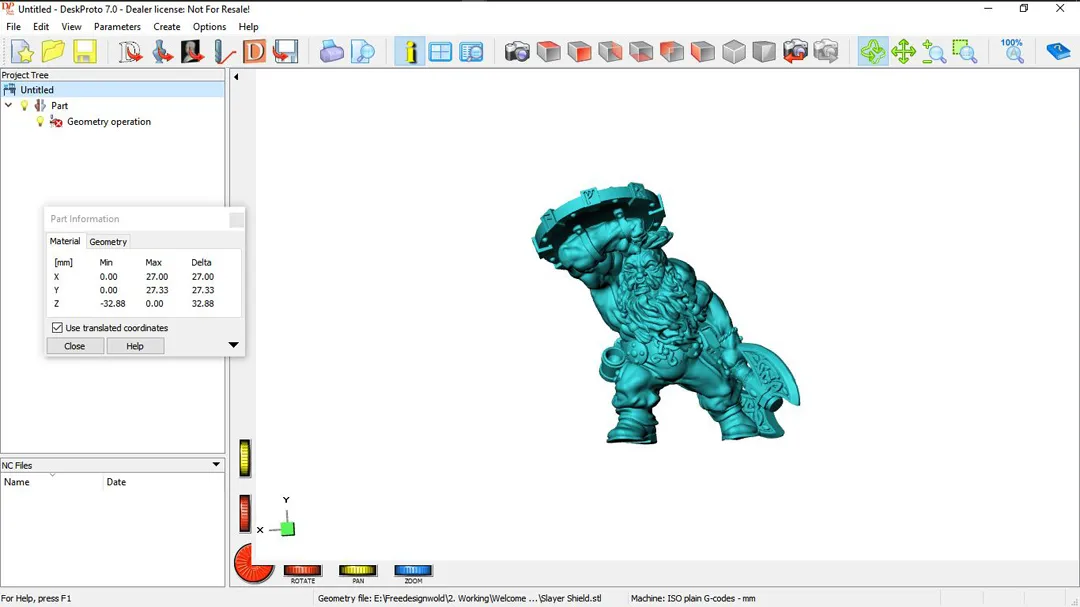Viewport: 1080px width, 607px height.
Task: Open a project with the yellow folder icon
Action: tap(53, 52)
